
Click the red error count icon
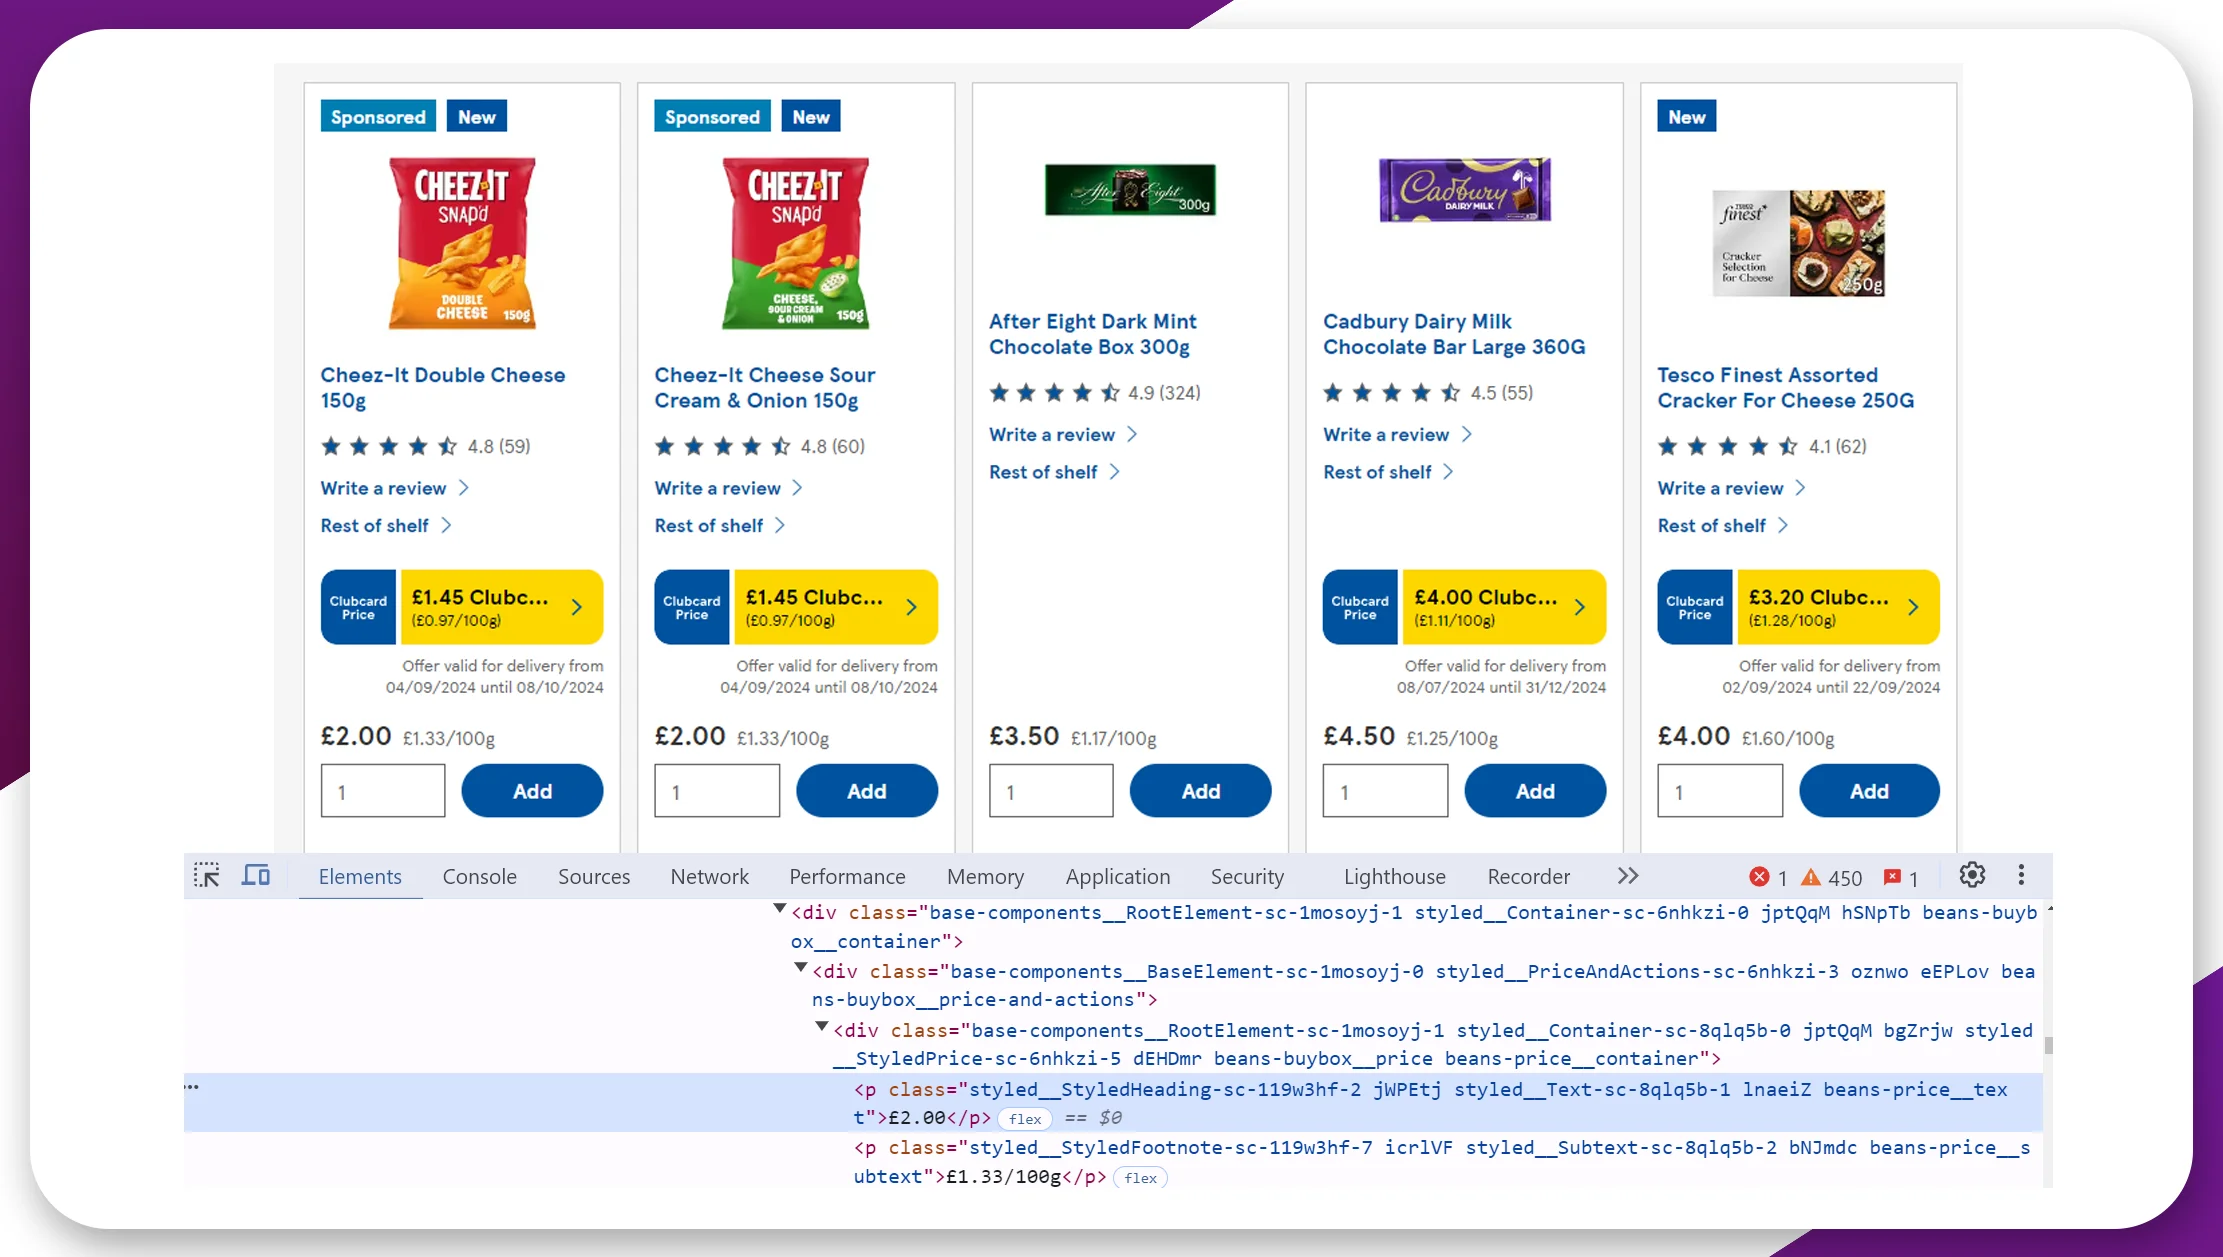point(1759,877)
